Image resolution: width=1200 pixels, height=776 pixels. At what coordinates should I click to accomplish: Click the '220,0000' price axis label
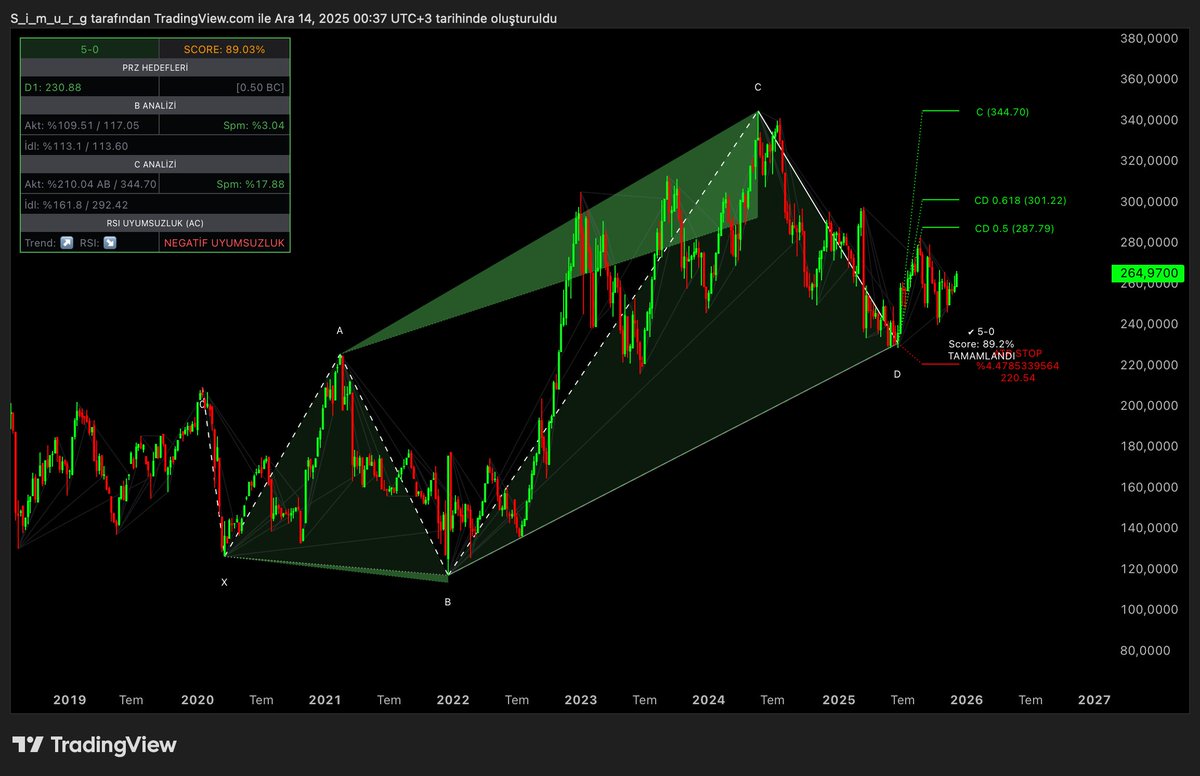1150,365
